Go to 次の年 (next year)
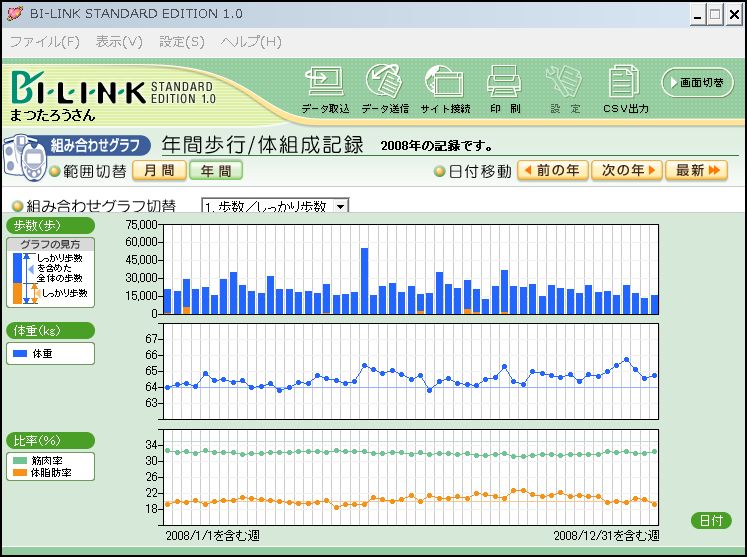The width and height of the screenshot is (747, 557). 626,171
